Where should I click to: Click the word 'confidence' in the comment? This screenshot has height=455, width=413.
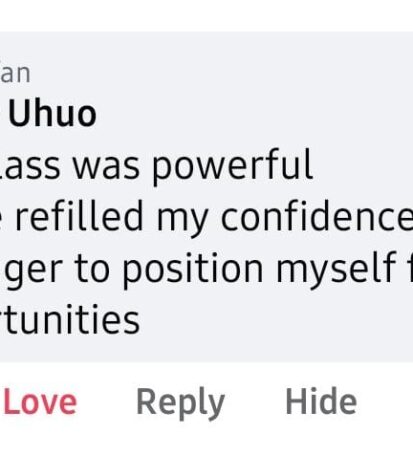tap(317, 215)
